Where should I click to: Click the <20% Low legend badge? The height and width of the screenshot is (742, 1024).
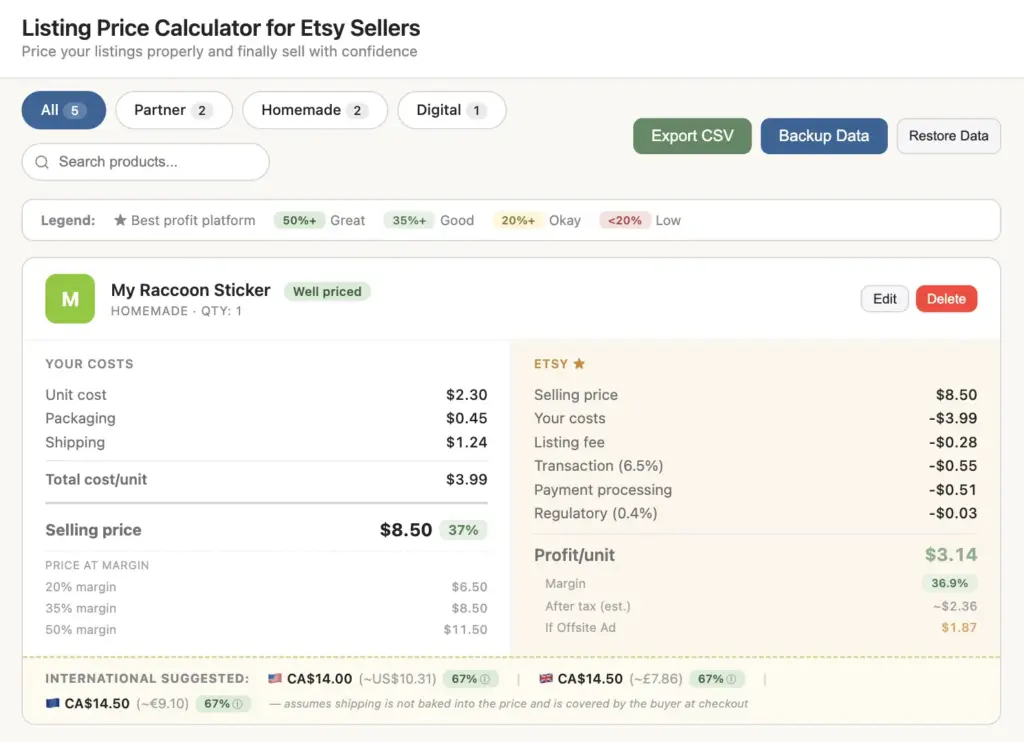(625, 220)
